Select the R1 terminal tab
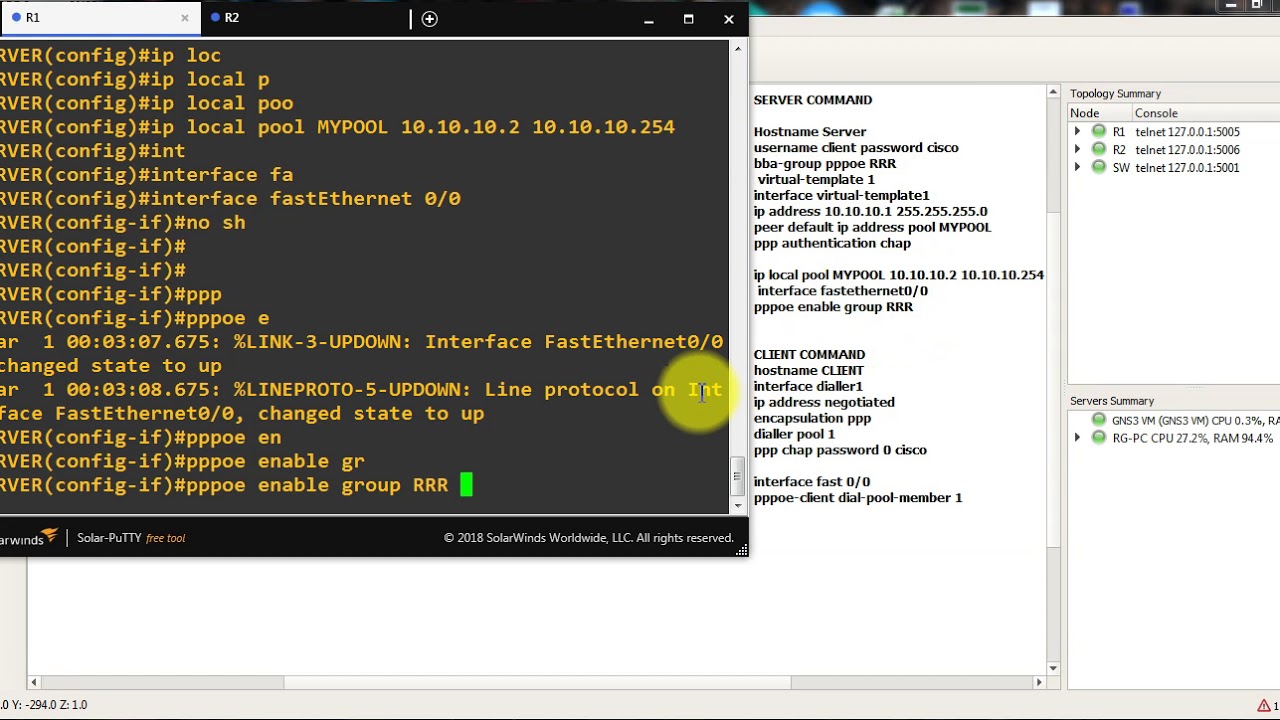The image size is (1280, 720). 100,18
